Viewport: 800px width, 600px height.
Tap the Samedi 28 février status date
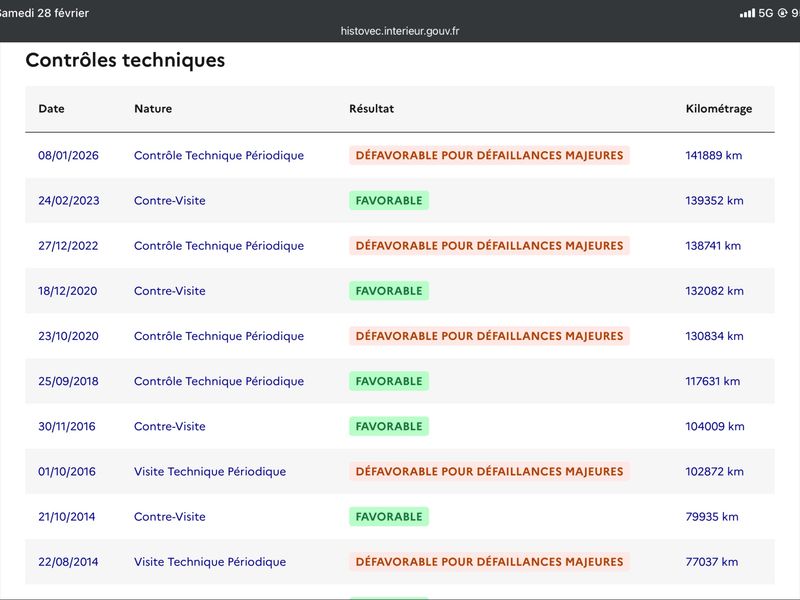click(x=45, y=13)
